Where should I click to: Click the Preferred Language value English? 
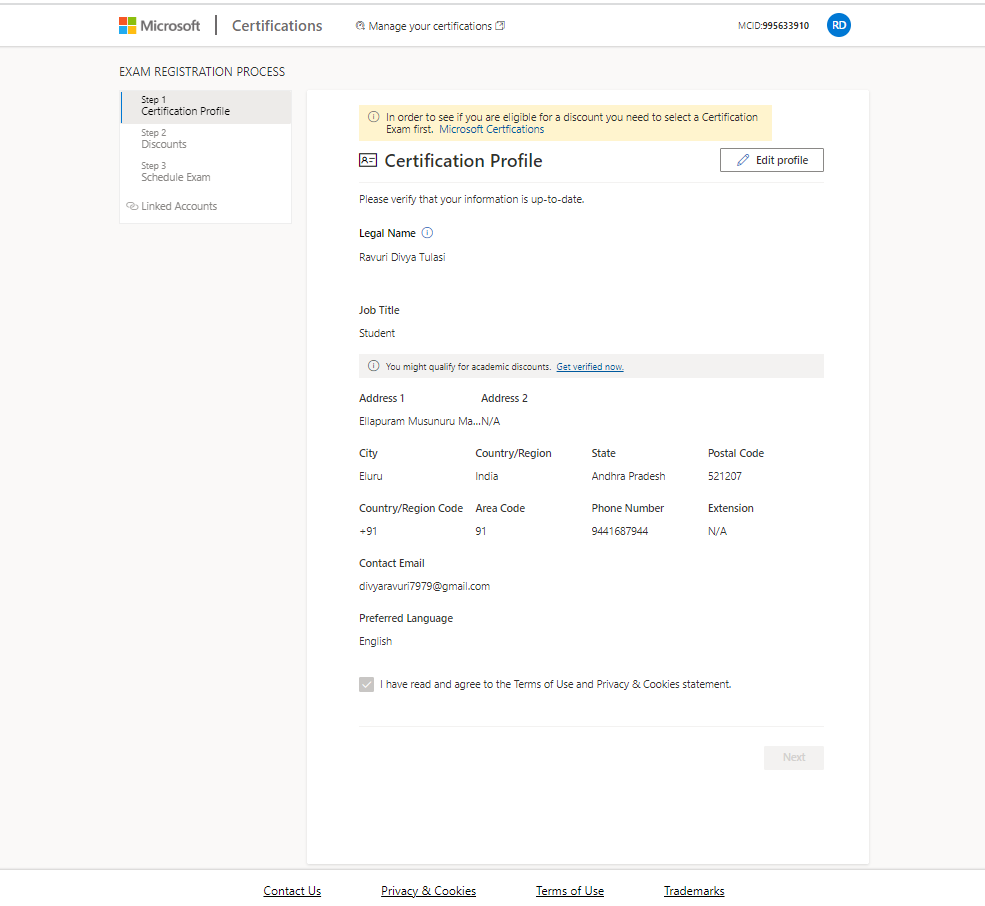(375, 641)
